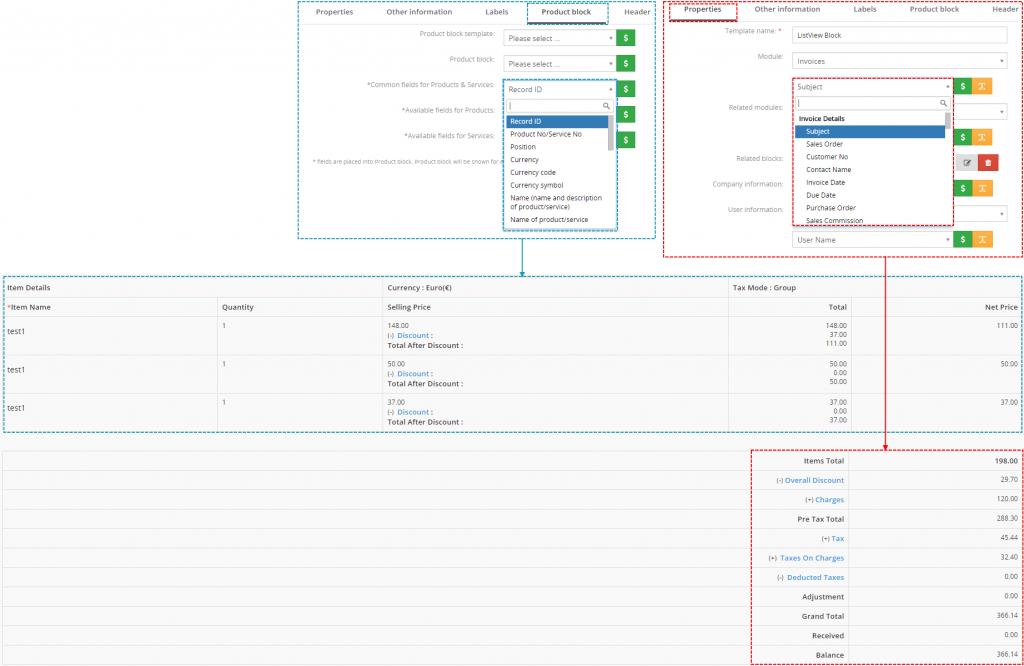Click orange label button next to User Name

[983, 240]
